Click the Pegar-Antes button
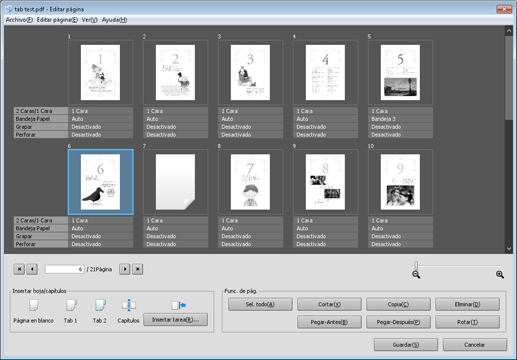 pos(329,322)
